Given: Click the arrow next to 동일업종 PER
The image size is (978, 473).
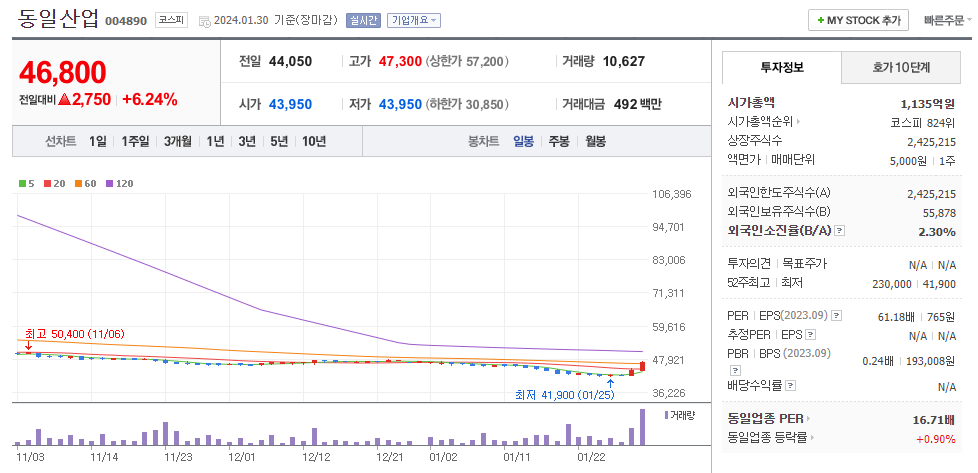Looking at the screenshot, I should (x=808, y=419).
